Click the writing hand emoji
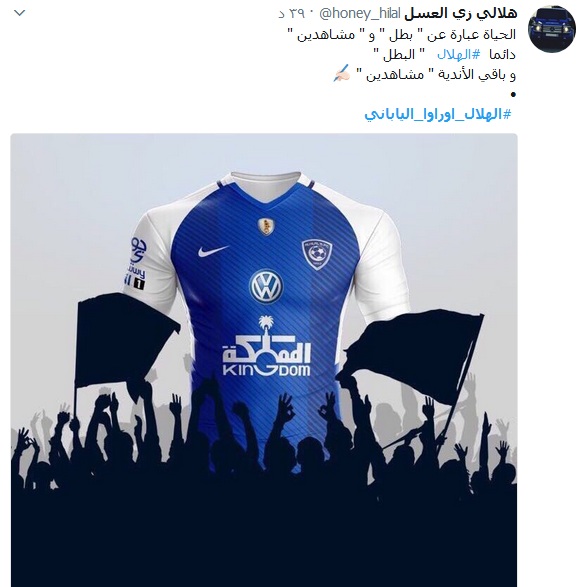The width and height of the screenshot is (583, 587). pos(341,73)
